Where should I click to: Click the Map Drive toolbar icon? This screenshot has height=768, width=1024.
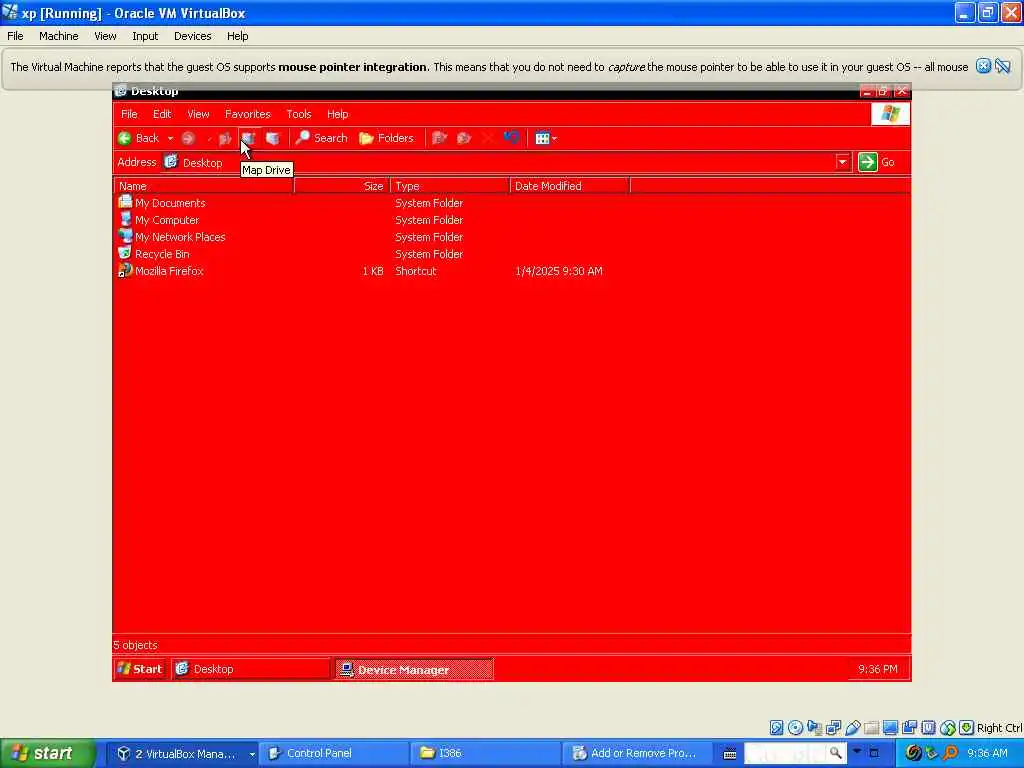[248, 138]
